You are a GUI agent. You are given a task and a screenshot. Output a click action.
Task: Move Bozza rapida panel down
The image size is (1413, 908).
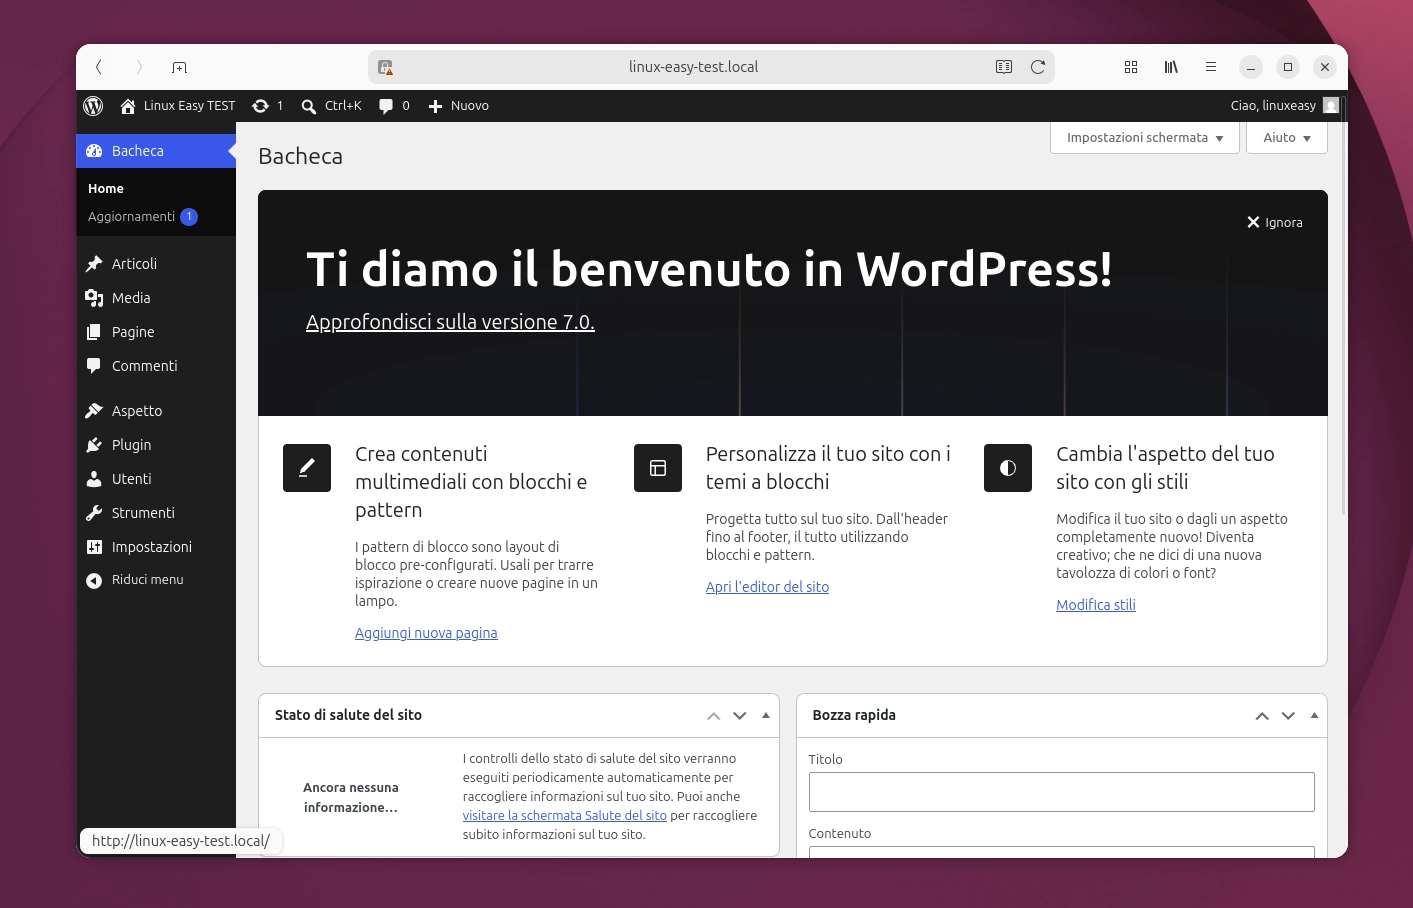[1288, 716]
